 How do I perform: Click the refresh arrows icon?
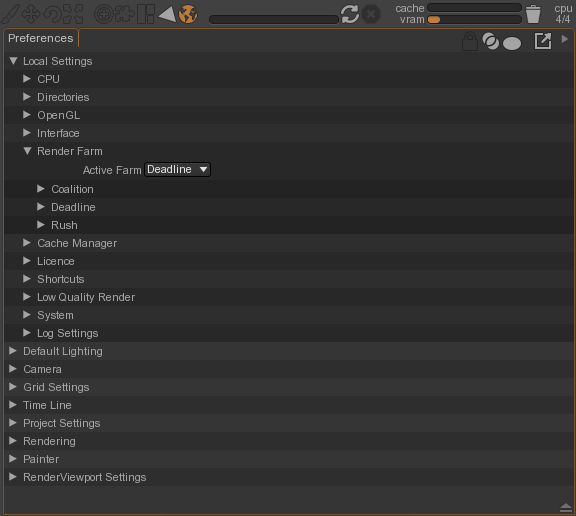pos(350,14)
